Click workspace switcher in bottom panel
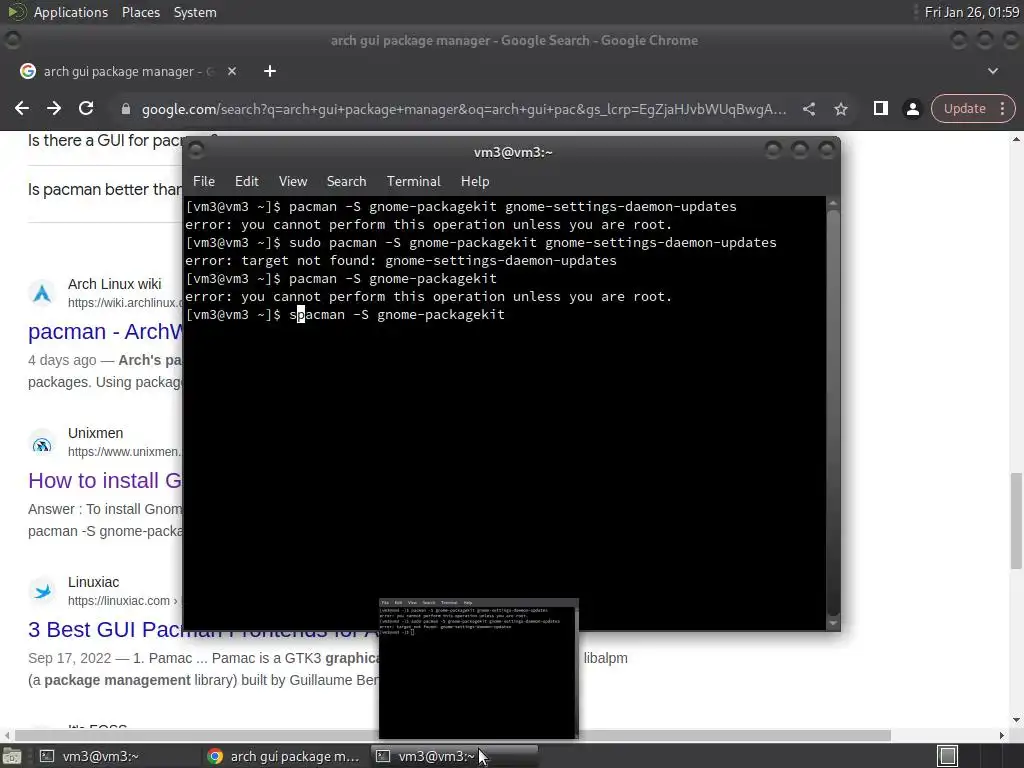The width and height of the screenshot is (1024, 768). pyautogui.click(x=948, y=756)
